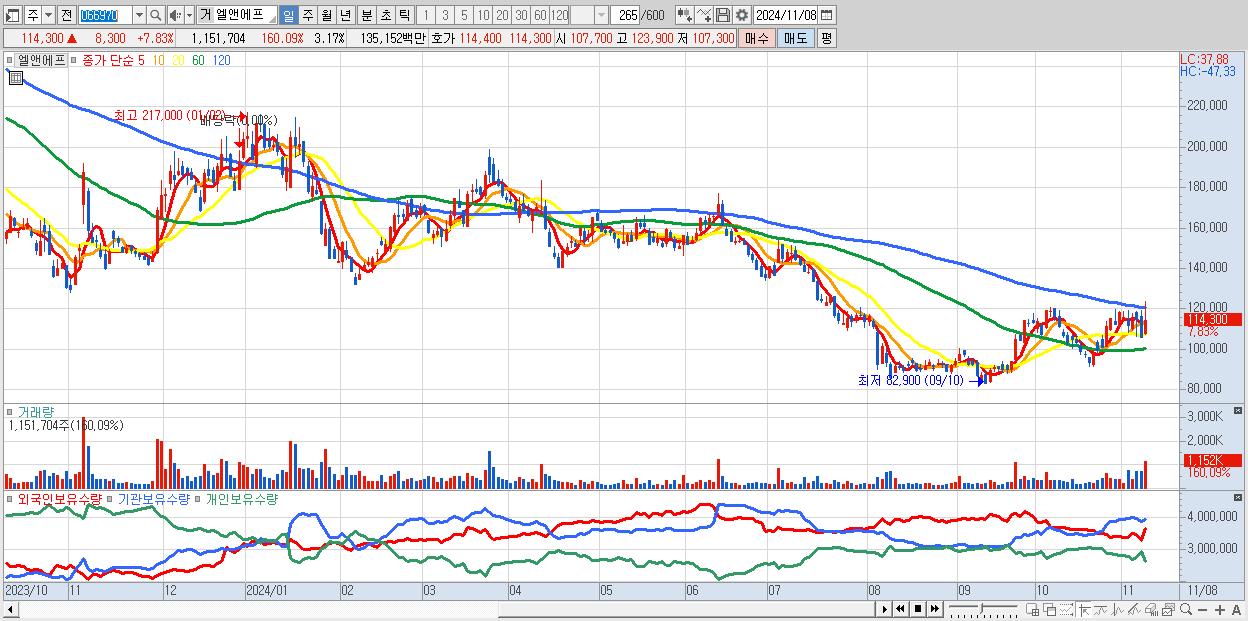1248x621 pixels.
Task: Click the 매도 sell button
Action: (x=795, y=38)
